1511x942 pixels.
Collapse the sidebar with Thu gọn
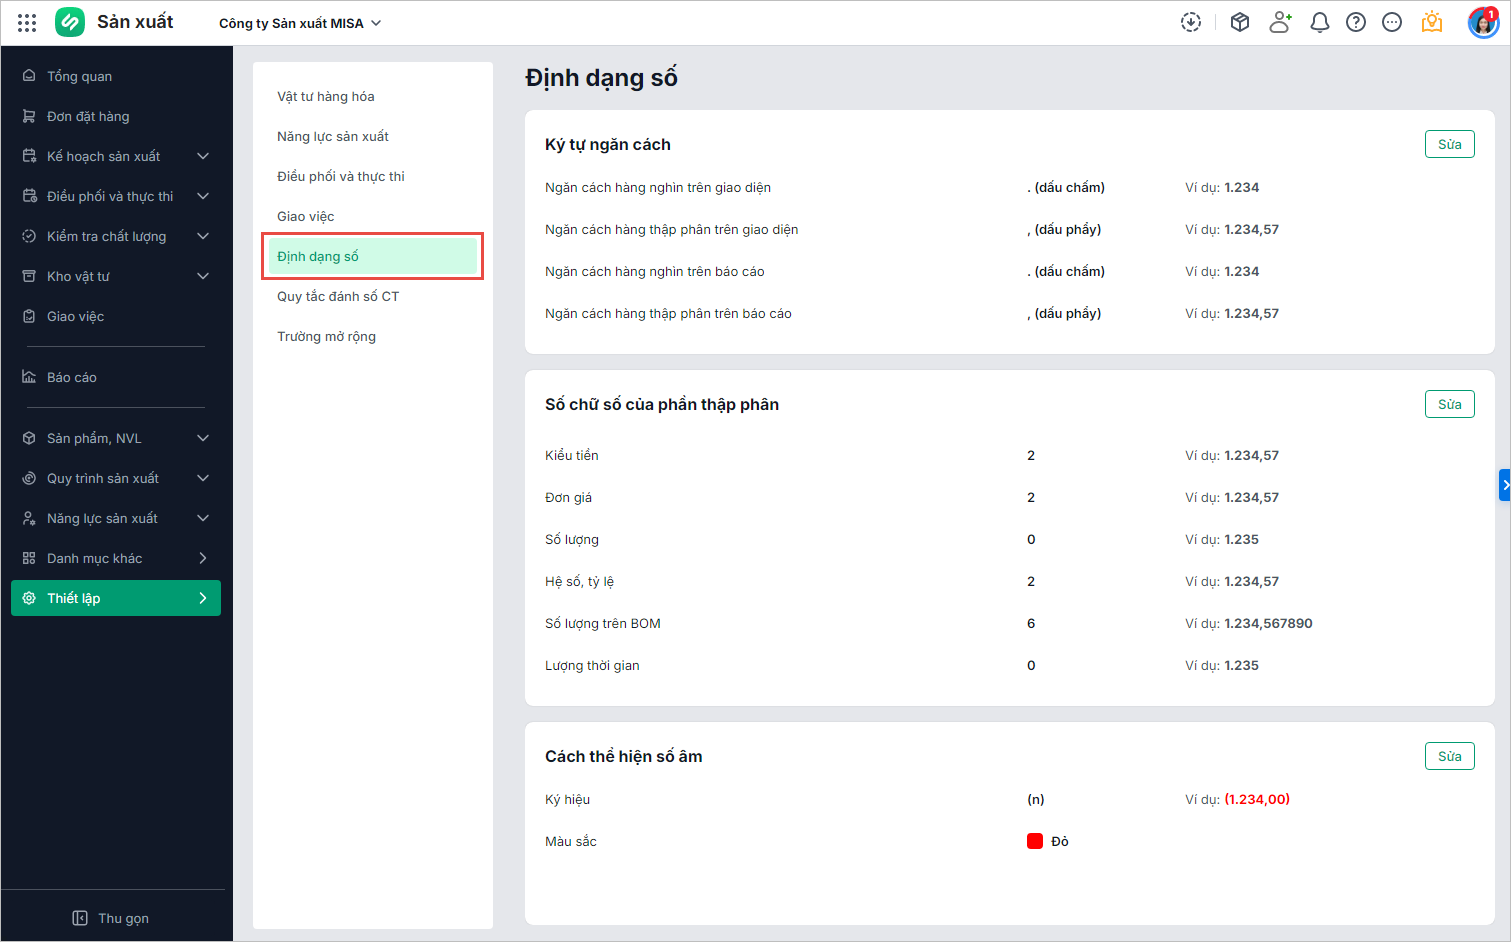coord(111,918)
